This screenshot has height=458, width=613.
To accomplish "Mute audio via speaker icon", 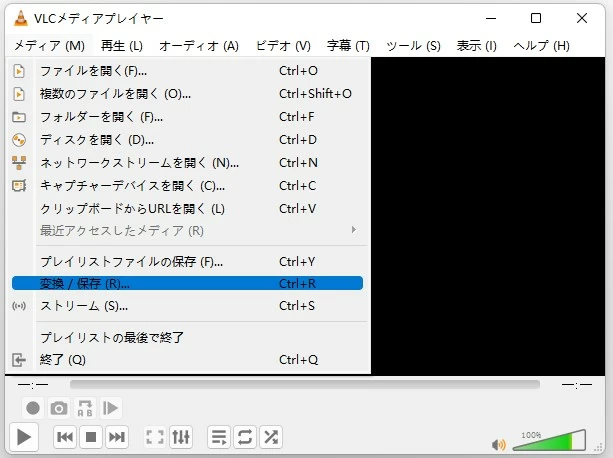I will (x=497, y=444).
